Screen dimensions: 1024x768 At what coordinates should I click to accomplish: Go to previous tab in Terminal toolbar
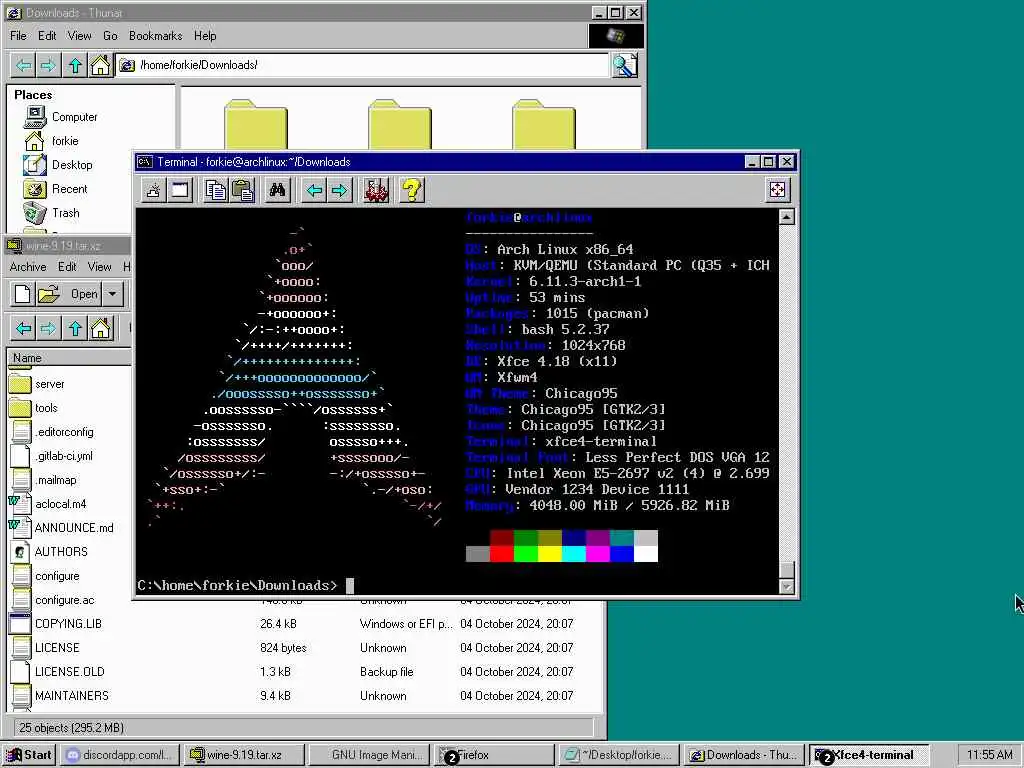pyautogui.click(x=314, y=190)
